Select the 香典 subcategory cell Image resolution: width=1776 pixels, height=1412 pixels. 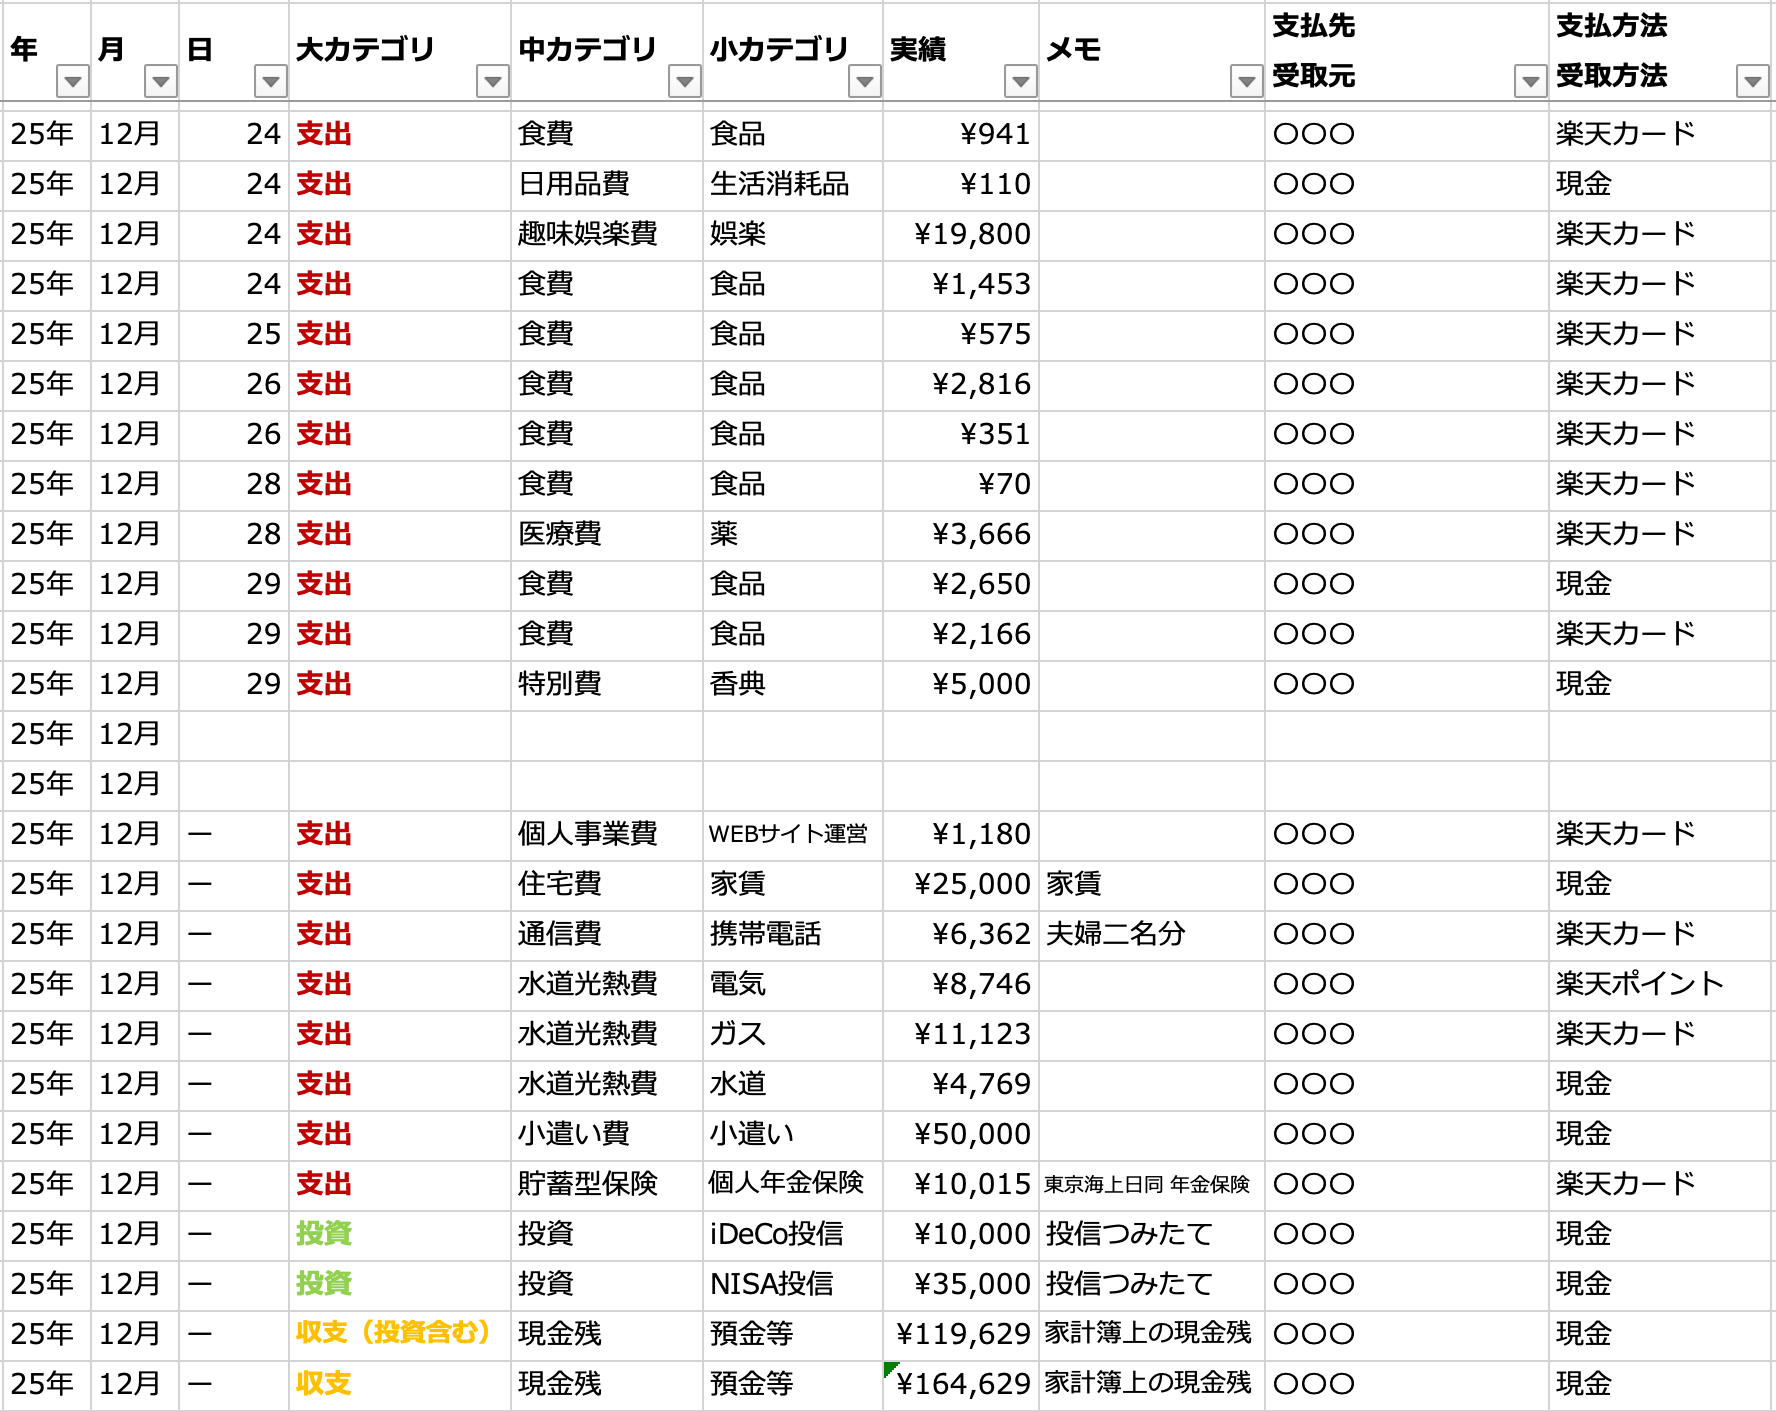(x=738, y=684)
